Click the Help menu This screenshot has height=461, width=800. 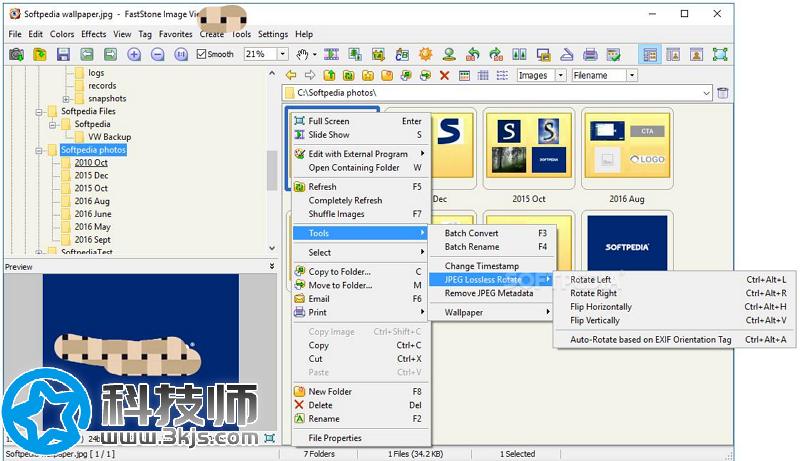click(x=304, y=34)
